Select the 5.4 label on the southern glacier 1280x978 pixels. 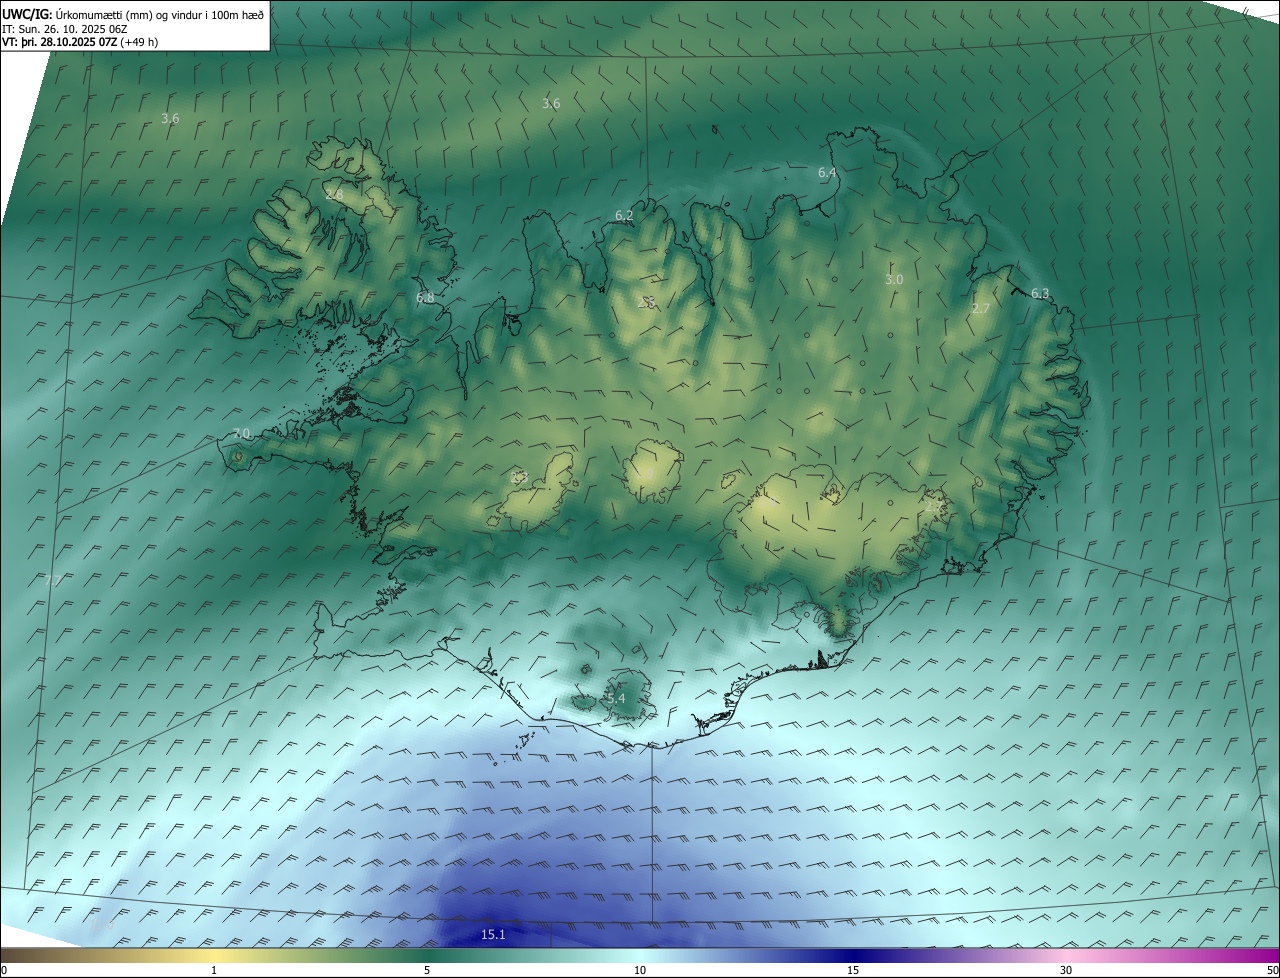tap(615, 698)
